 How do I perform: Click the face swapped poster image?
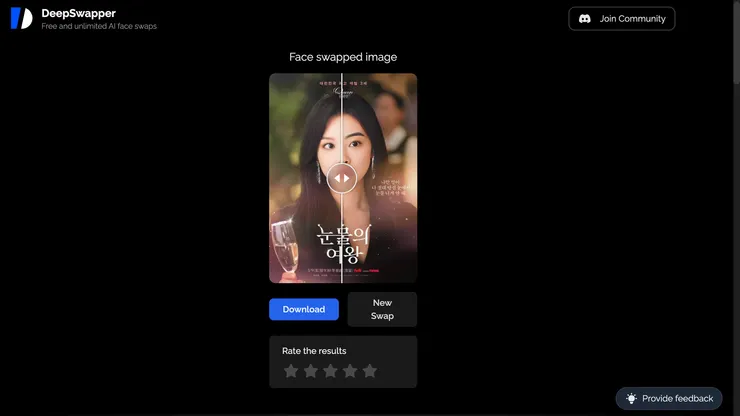343,178
